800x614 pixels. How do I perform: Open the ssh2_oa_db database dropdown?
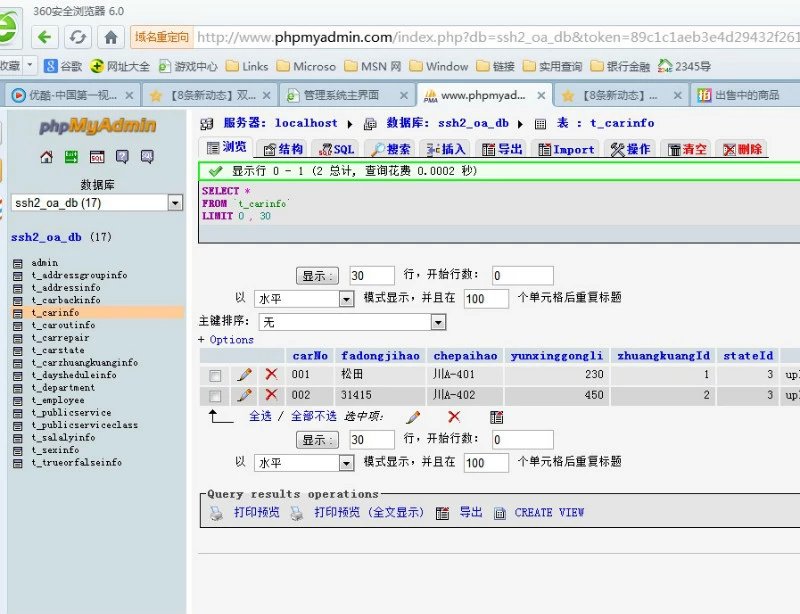tap(175, 203)
